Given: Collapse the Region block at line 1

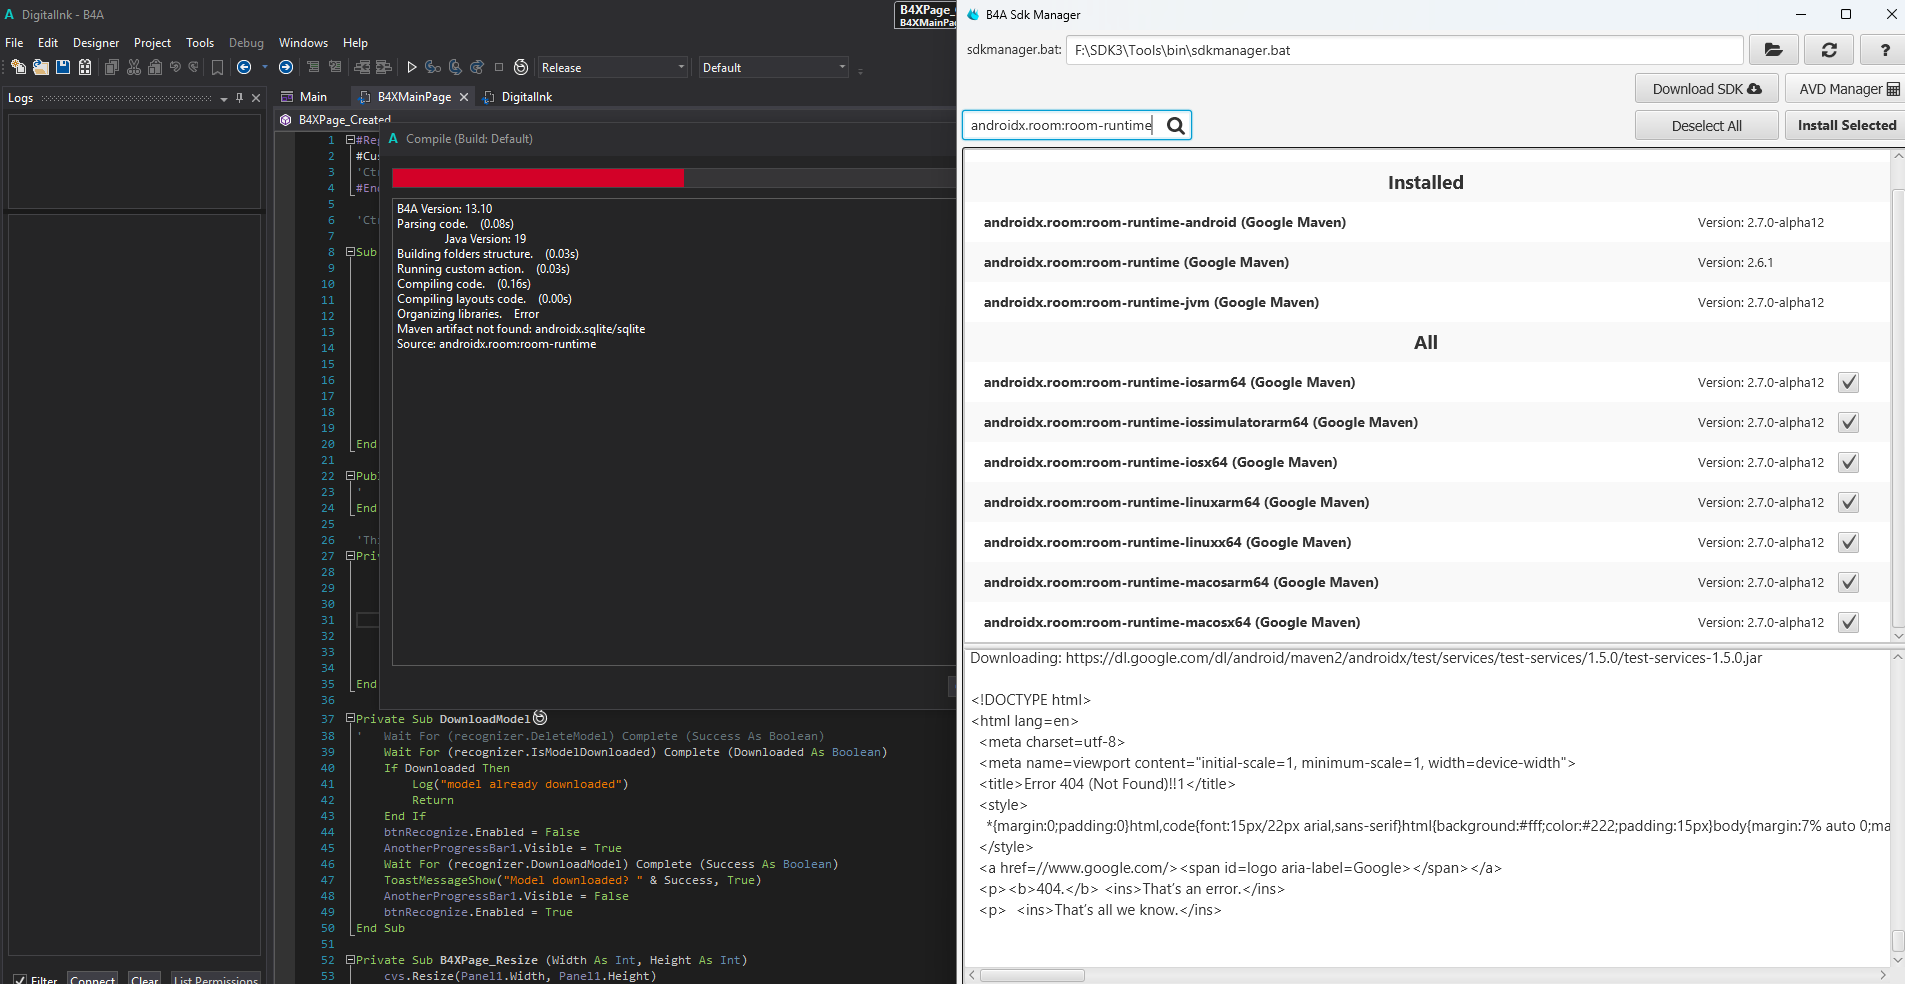Looking at the screenshot, I should click(x=351, y=140).
